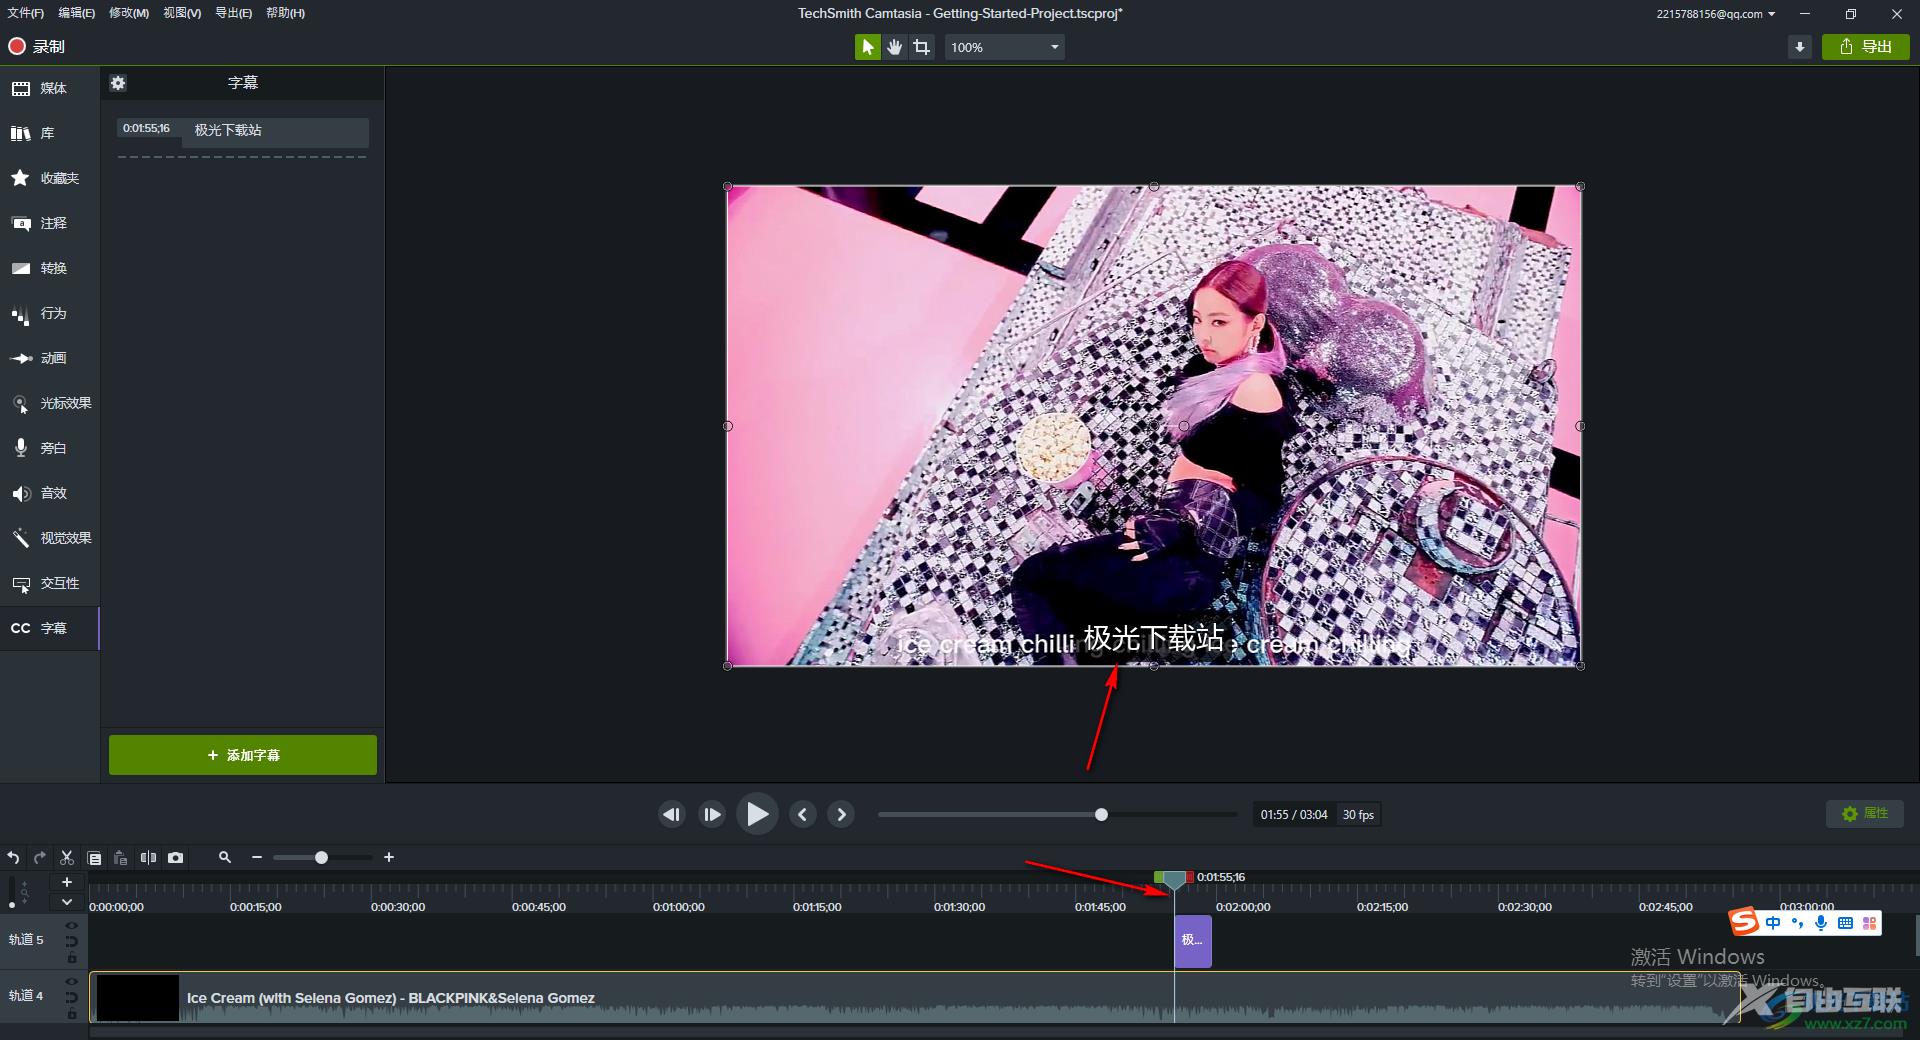The image size is (1920, 1040).
Task: Click the 添加字幕 add caption button
Action: pyautogui.click(x=243, y=755)
